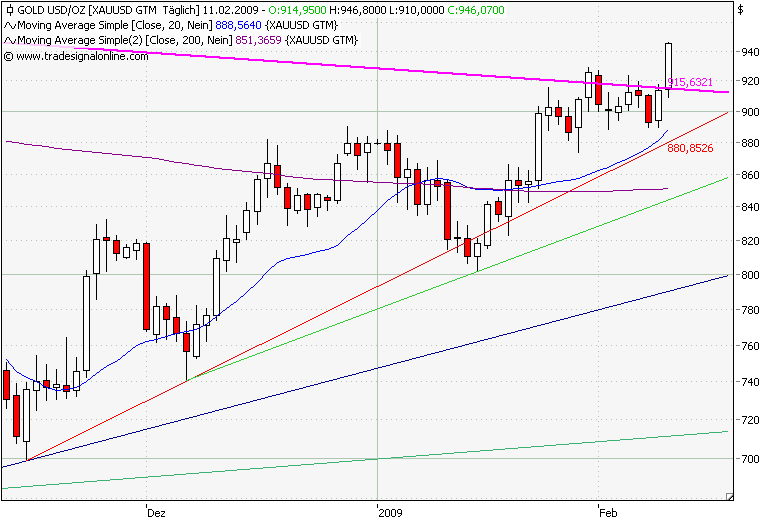
Task: Click the 780 price axis label
Action: pyautogui.click(x=749, y=310)
